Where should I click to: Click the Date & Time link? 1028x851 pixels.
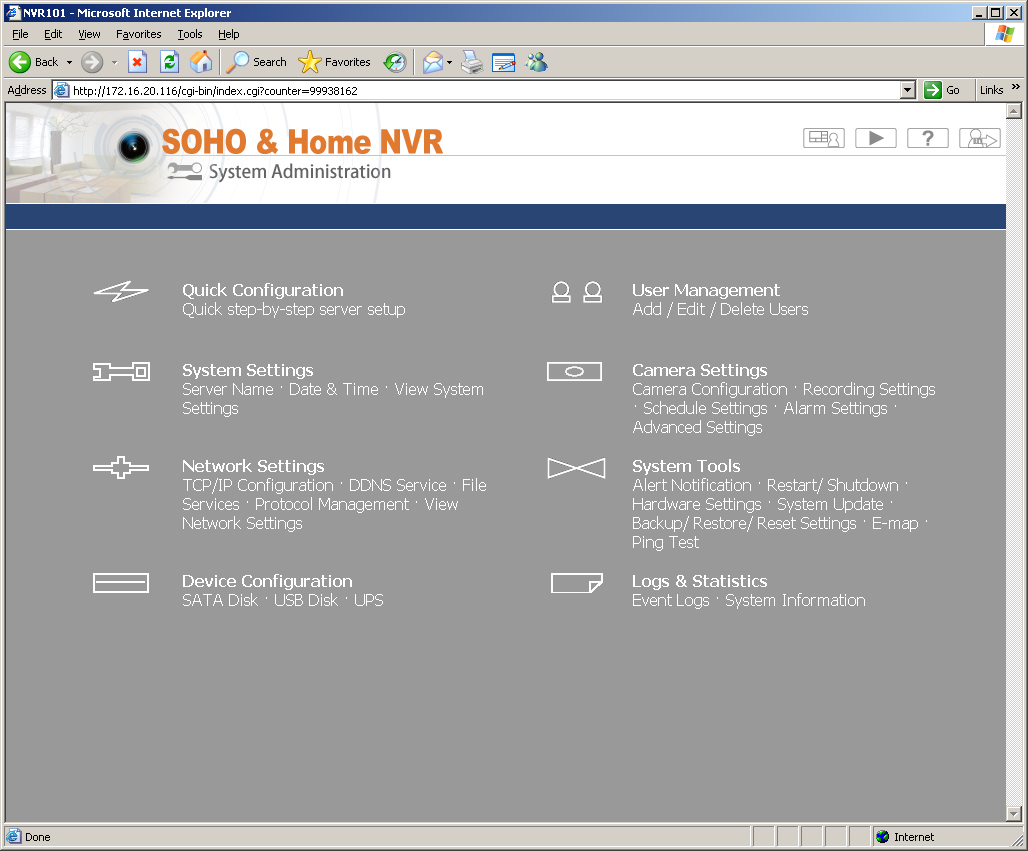334,389
